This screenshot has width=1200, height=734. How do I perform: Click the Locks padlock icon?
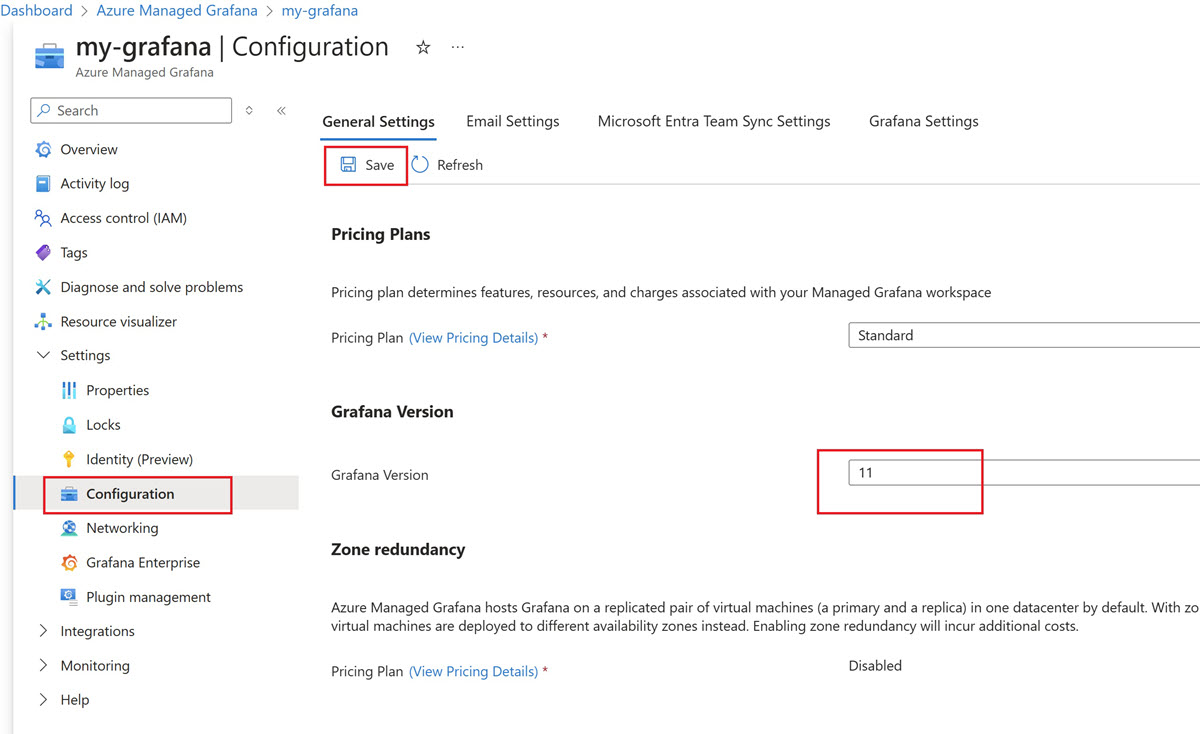[x=69, y=425]
